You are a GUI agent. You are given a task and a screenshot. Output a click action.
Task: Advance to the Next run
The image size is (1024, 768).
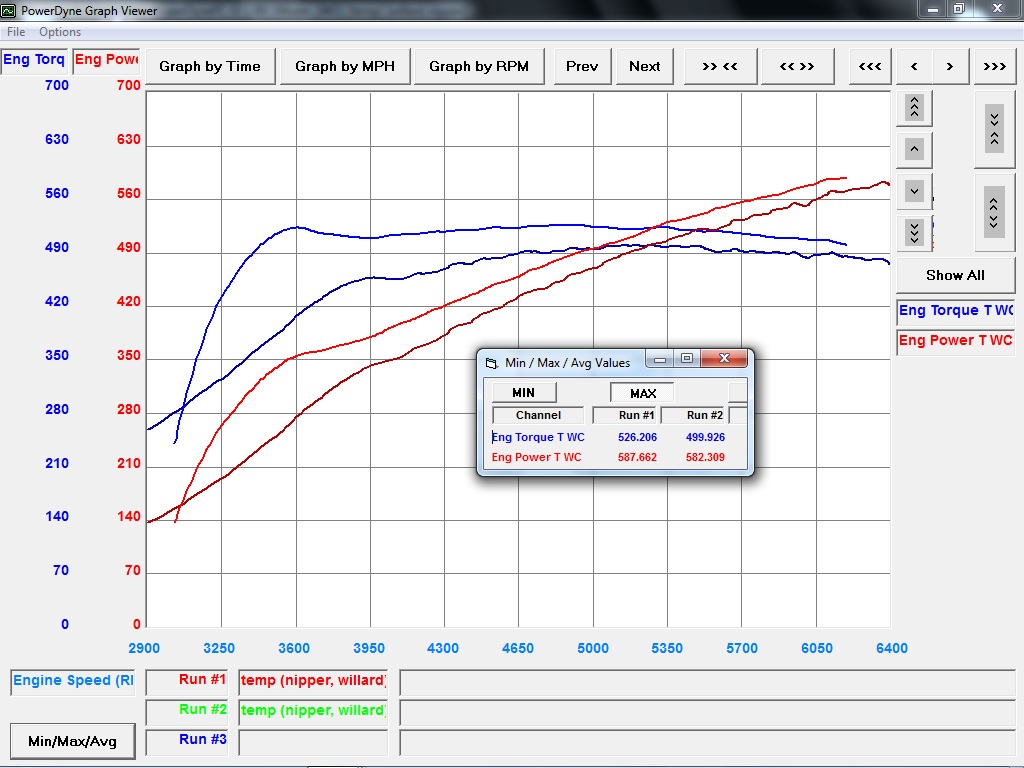tap(644, 66)
